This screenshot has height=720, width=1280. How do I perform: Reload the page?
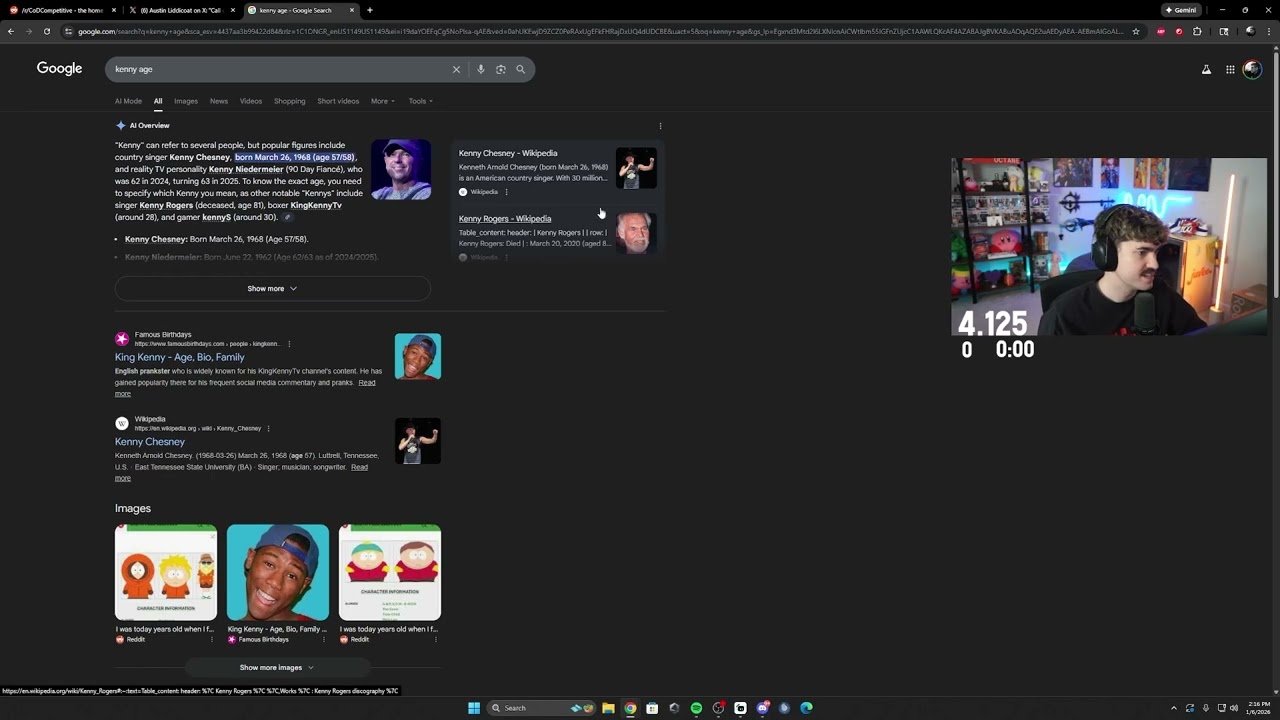[46, 31]
